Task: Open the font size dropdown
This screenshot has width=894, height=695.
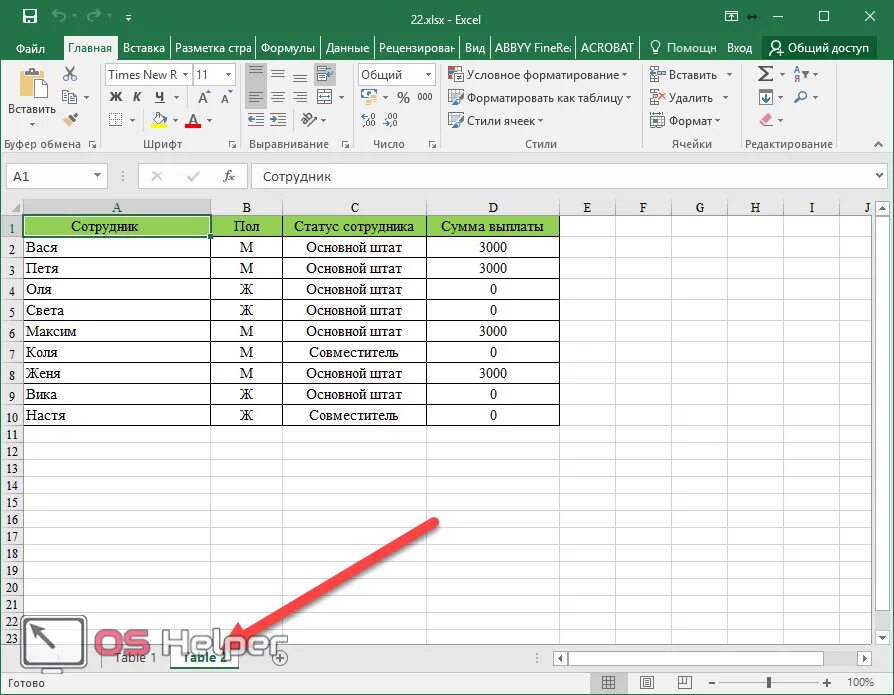Action: pos(228,75)
